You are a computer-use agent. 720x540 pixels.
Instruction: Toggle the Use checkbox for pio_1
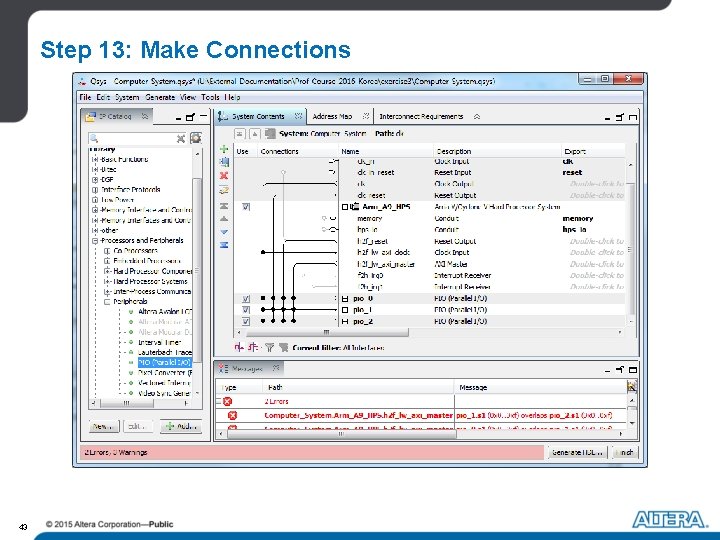click(246, 310)
